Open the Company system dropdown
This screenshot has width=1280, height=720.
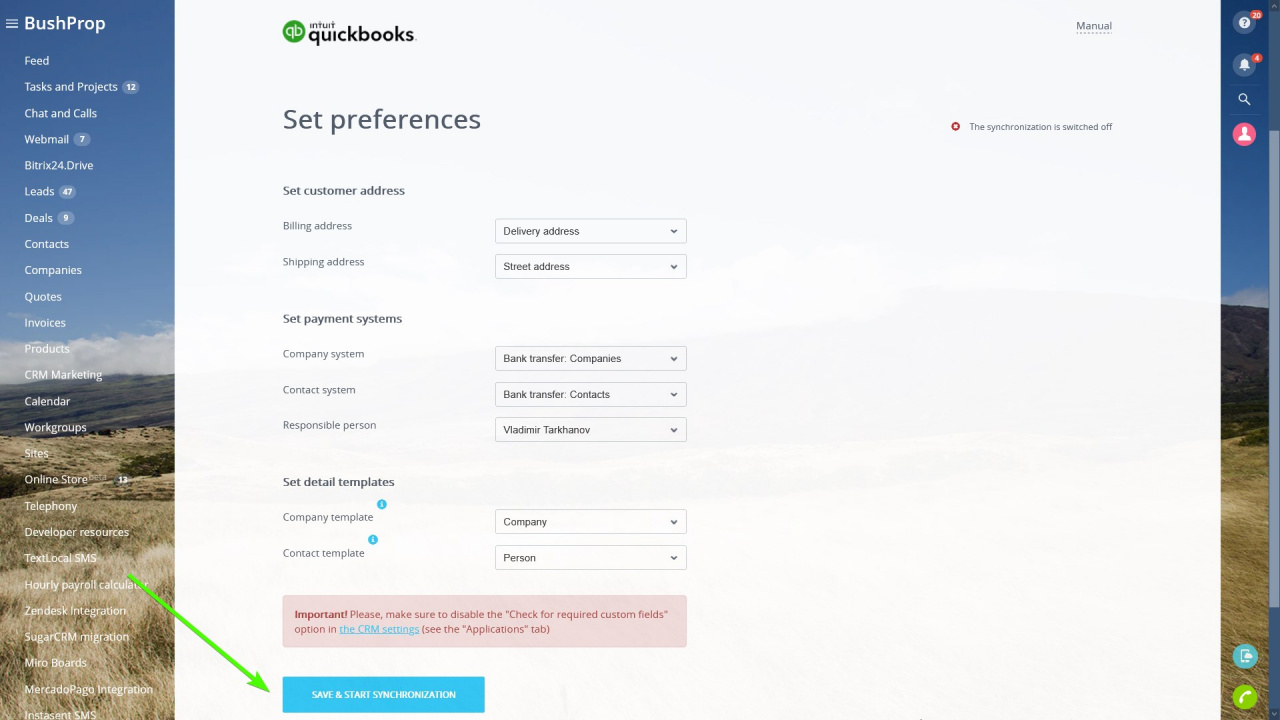591,358
